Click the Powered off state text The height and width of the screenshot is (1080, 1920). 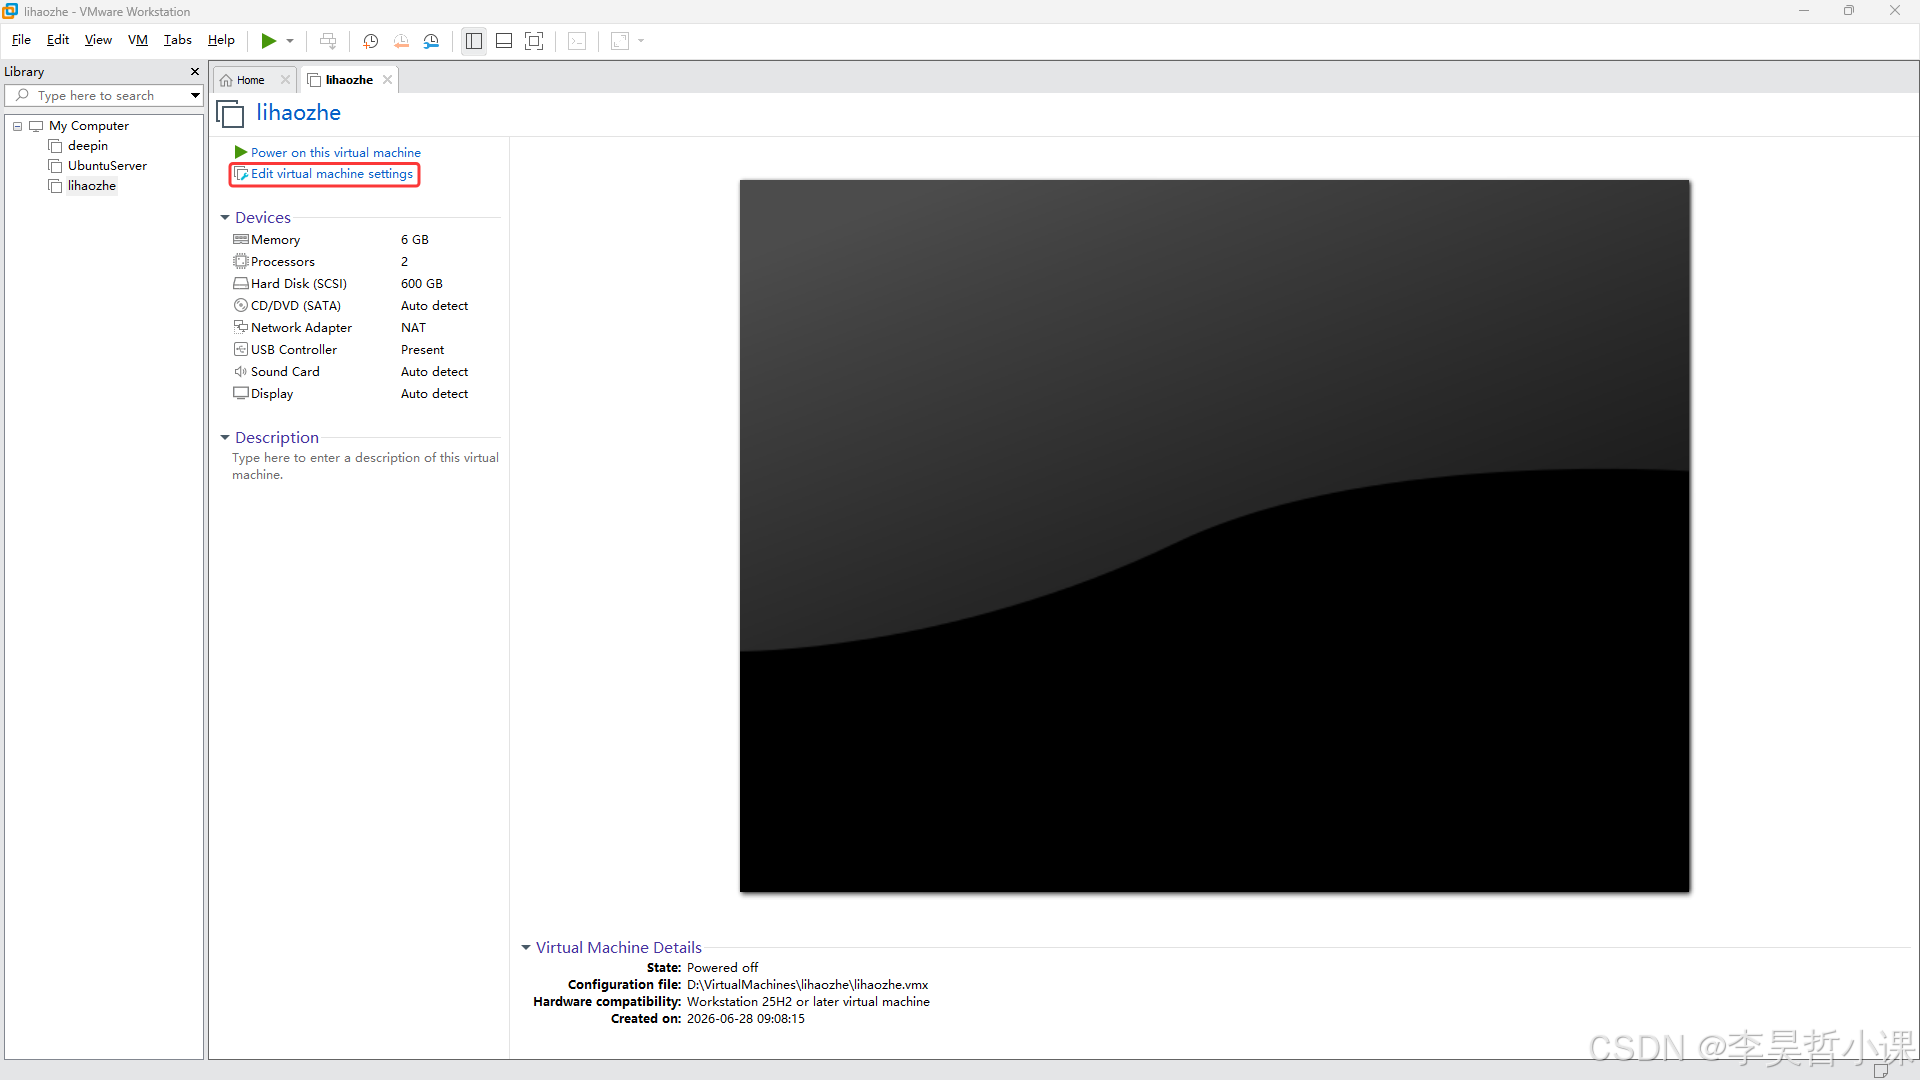723,968
